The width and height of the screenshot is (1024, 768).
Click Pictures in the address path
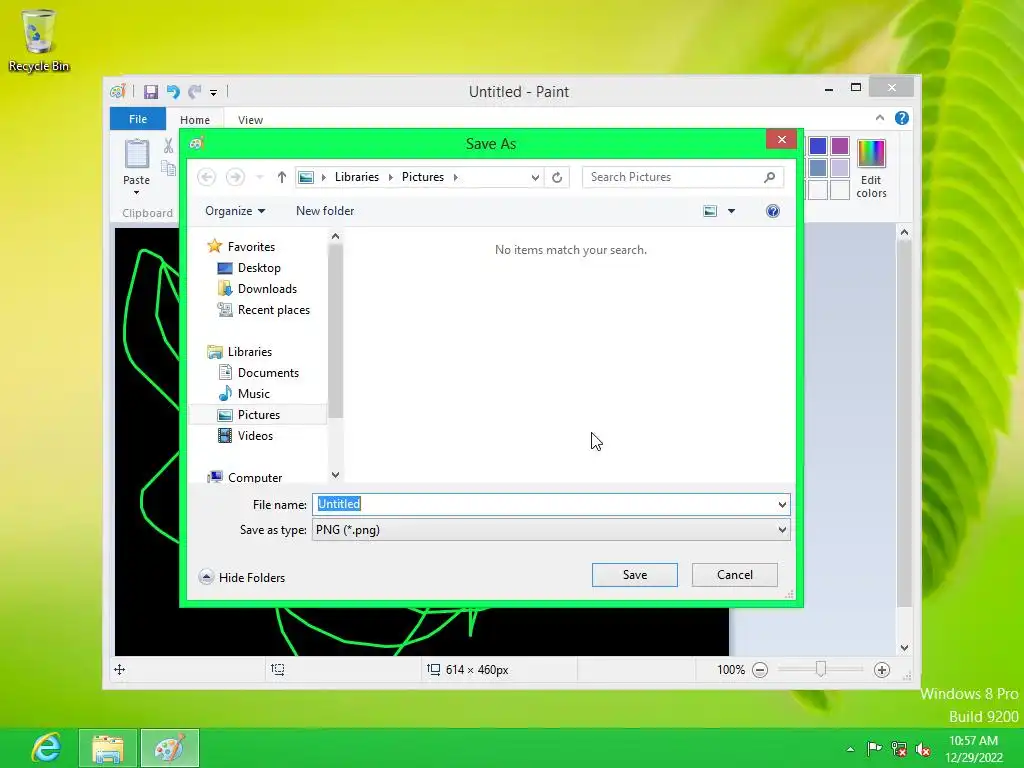(x=423, y=177)
